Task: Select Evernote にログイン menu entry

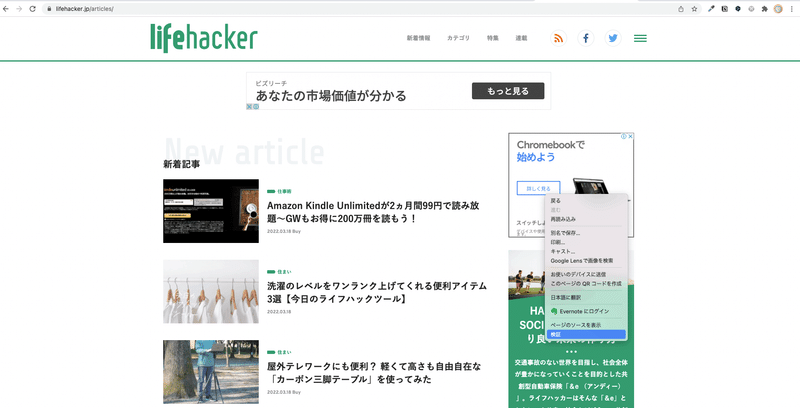Action: tap(586, 311)
